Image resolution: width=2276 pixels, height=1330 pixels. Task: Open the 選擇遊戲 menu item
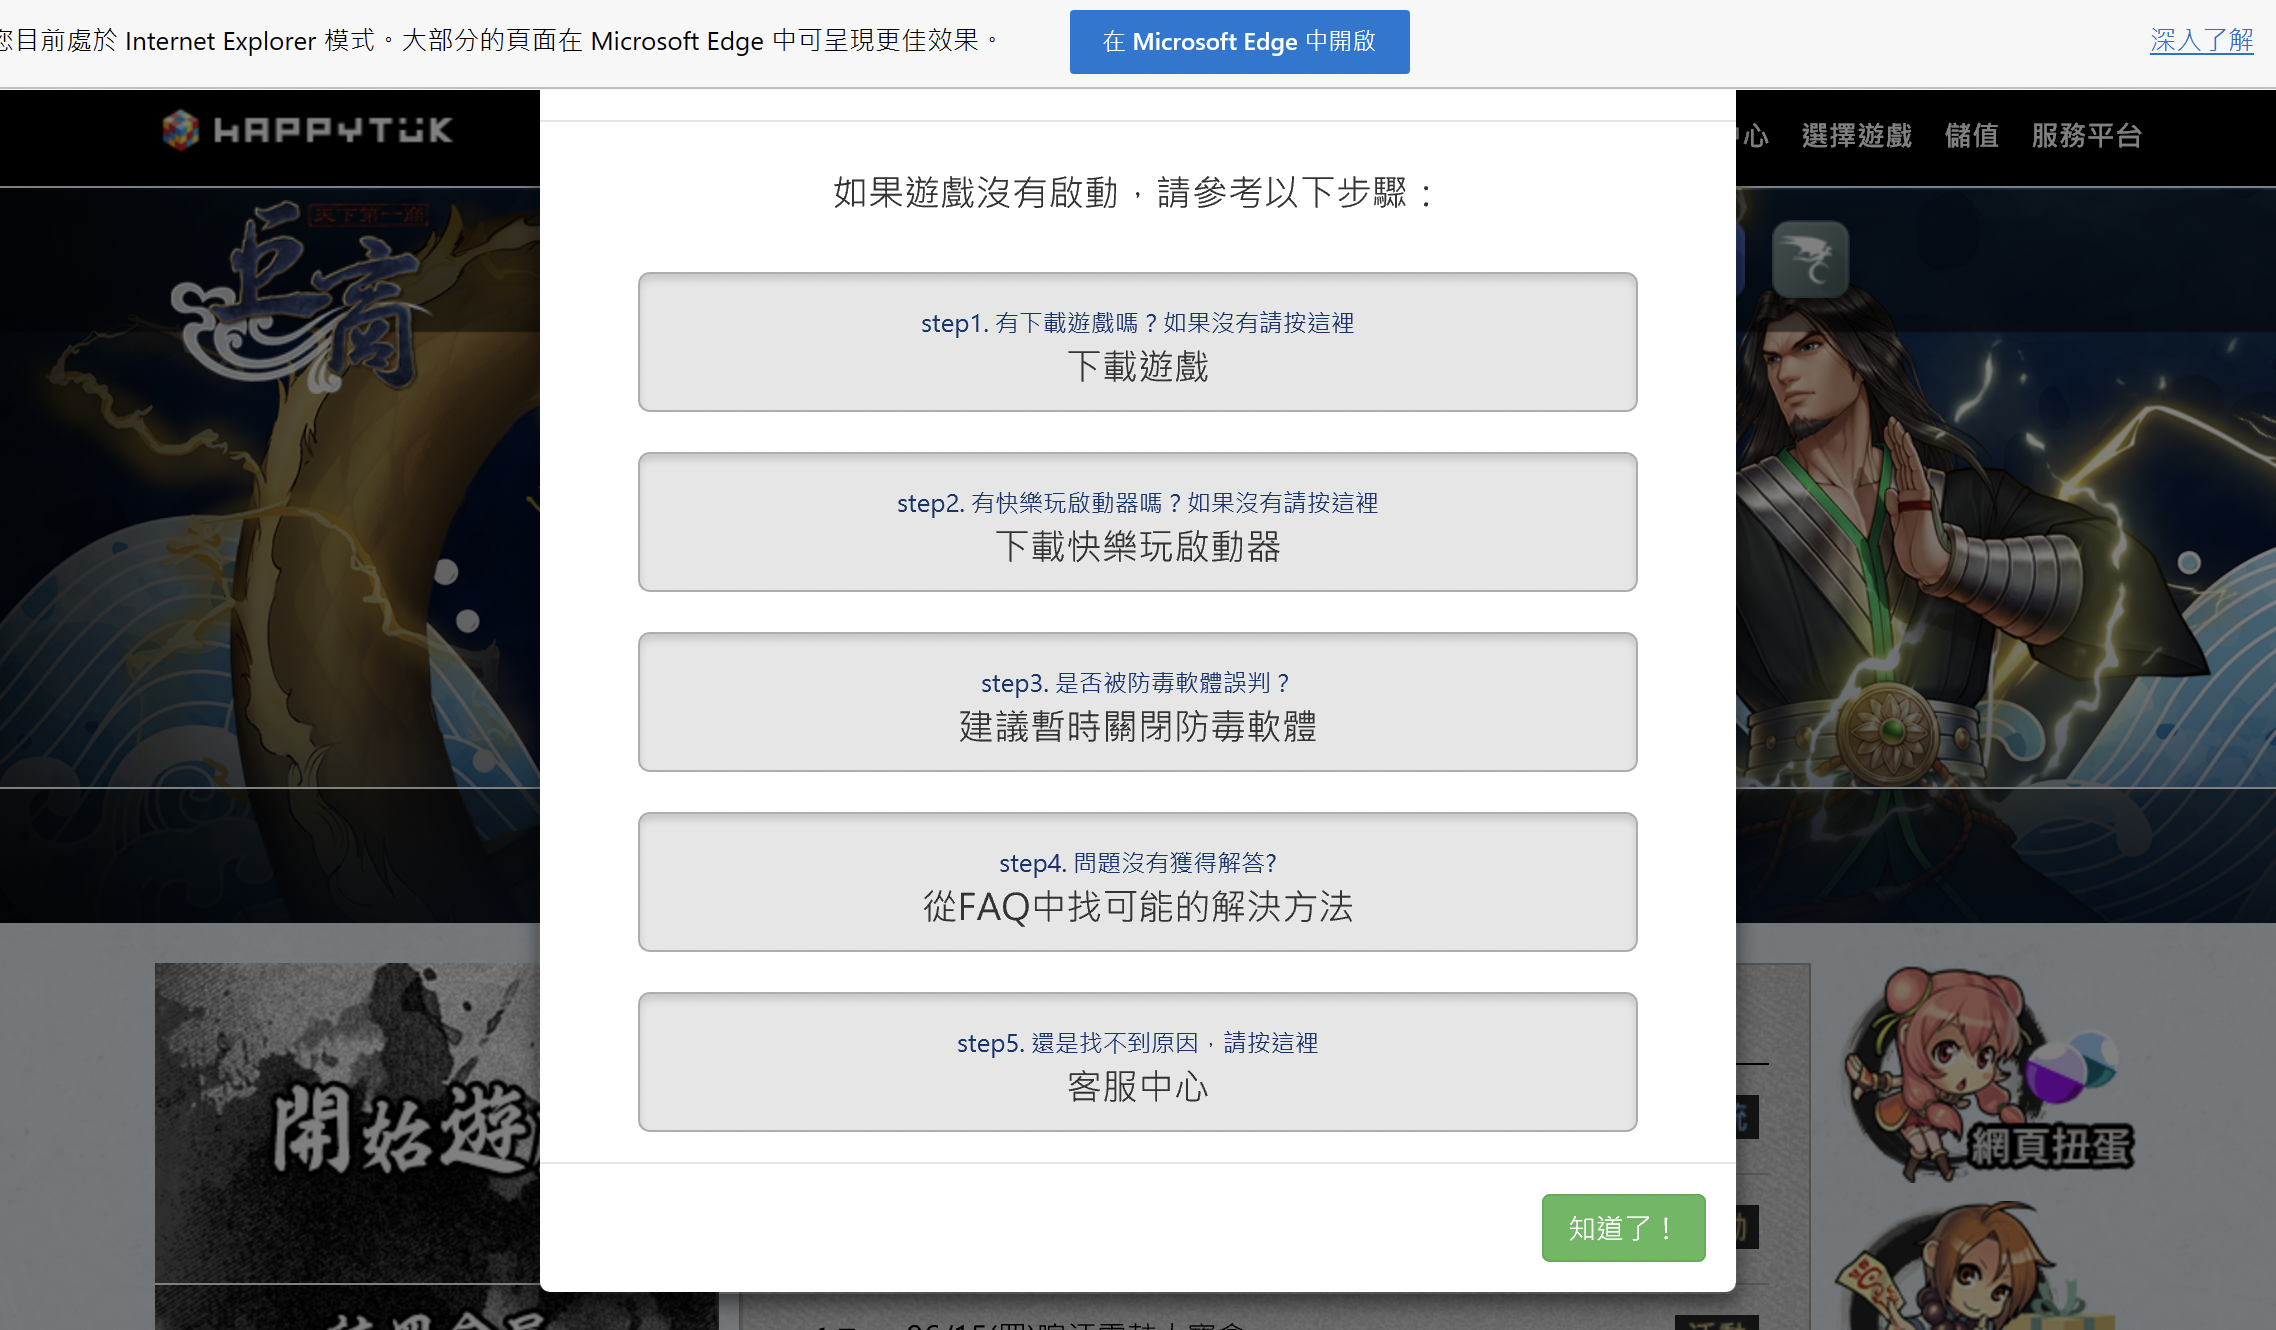(x=1856, y=135)
